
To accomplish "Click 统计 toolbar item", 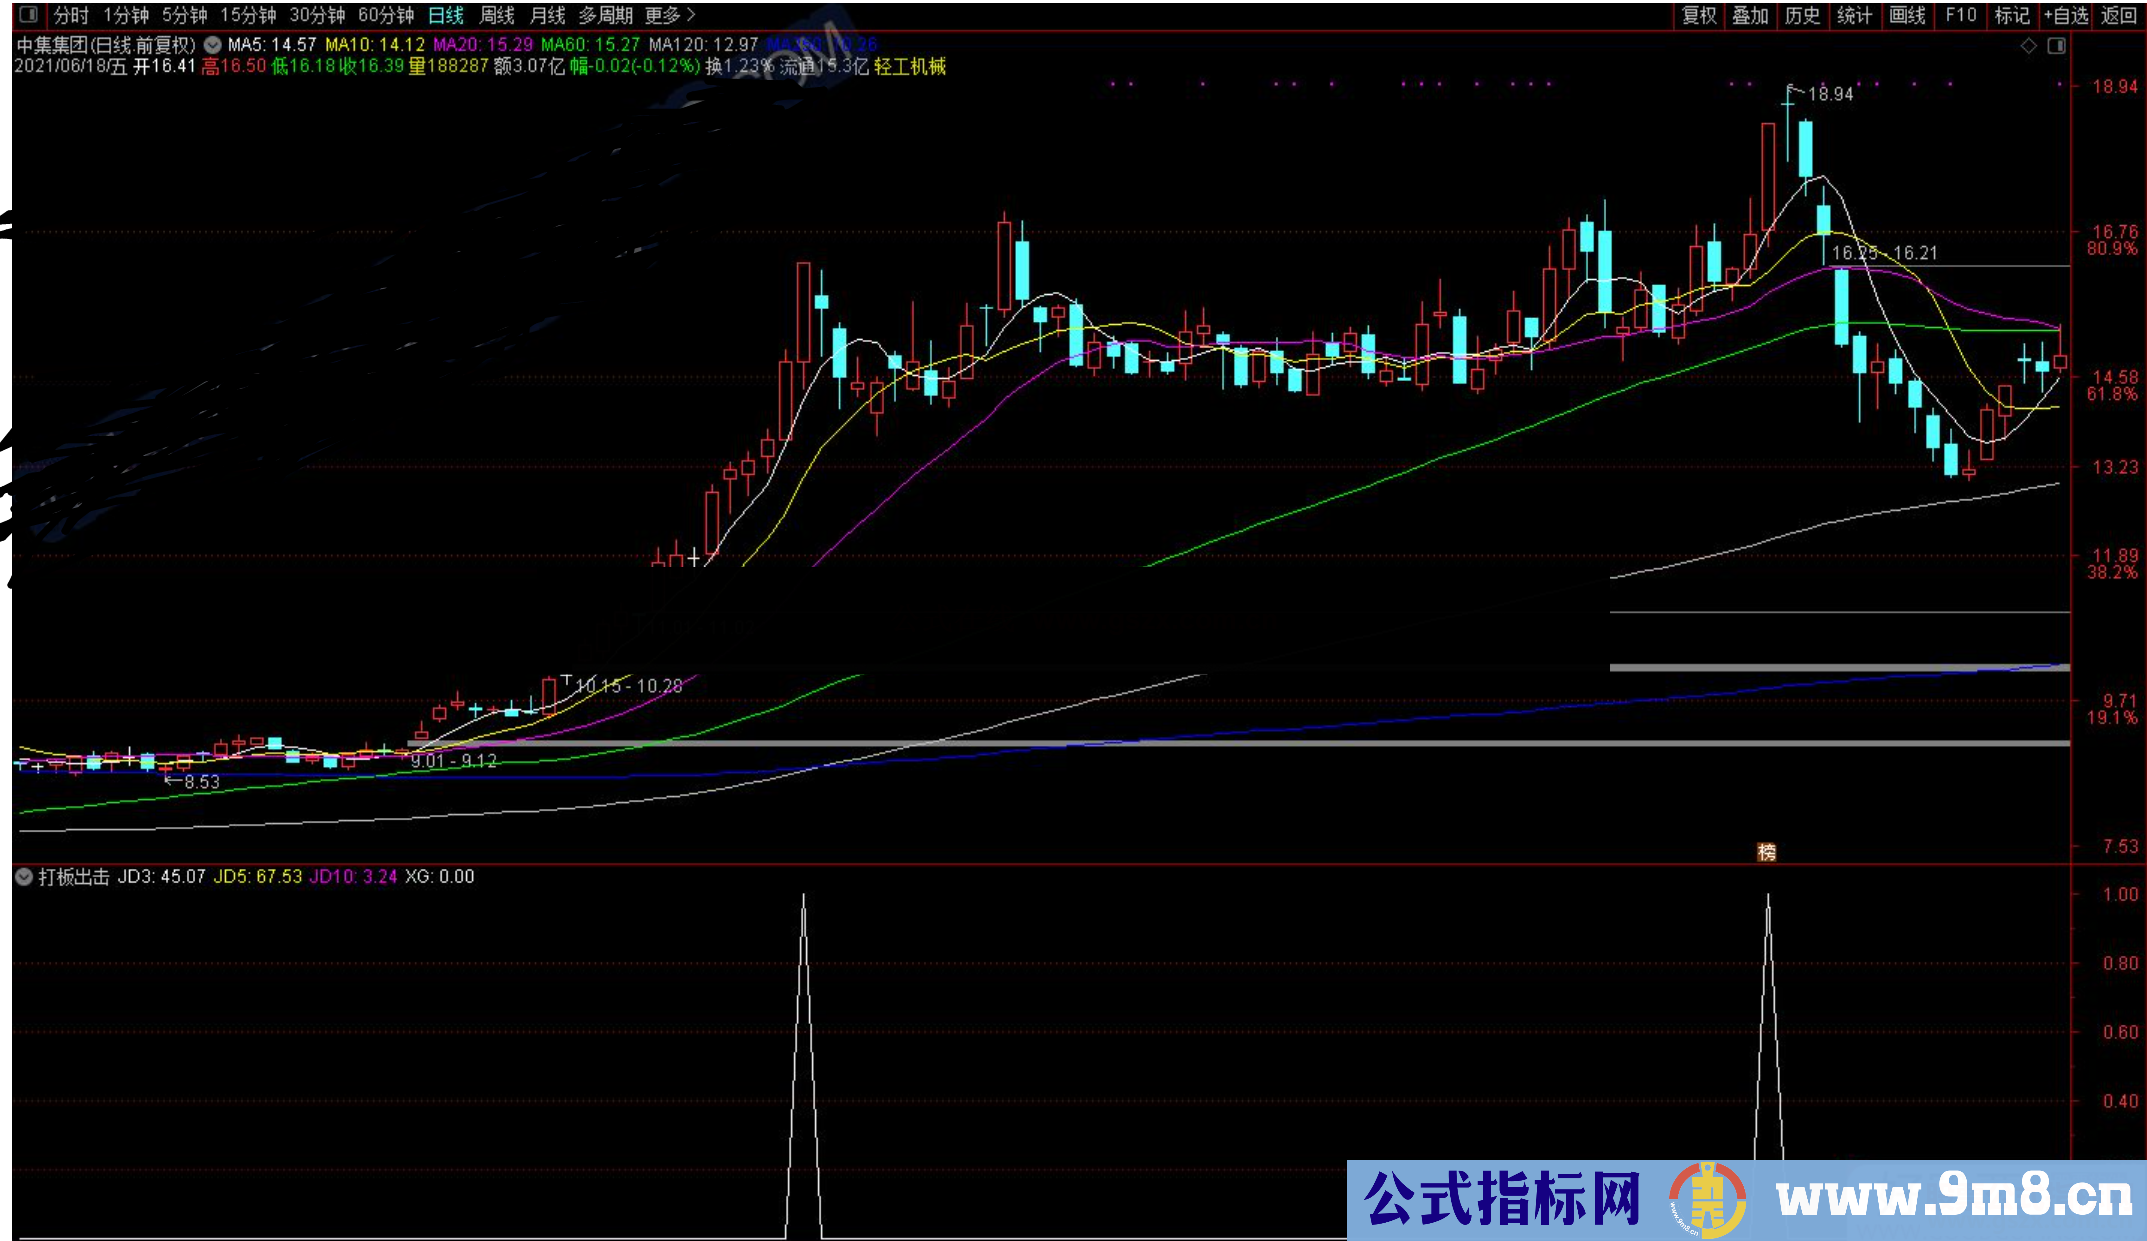I will [1854, 15].
